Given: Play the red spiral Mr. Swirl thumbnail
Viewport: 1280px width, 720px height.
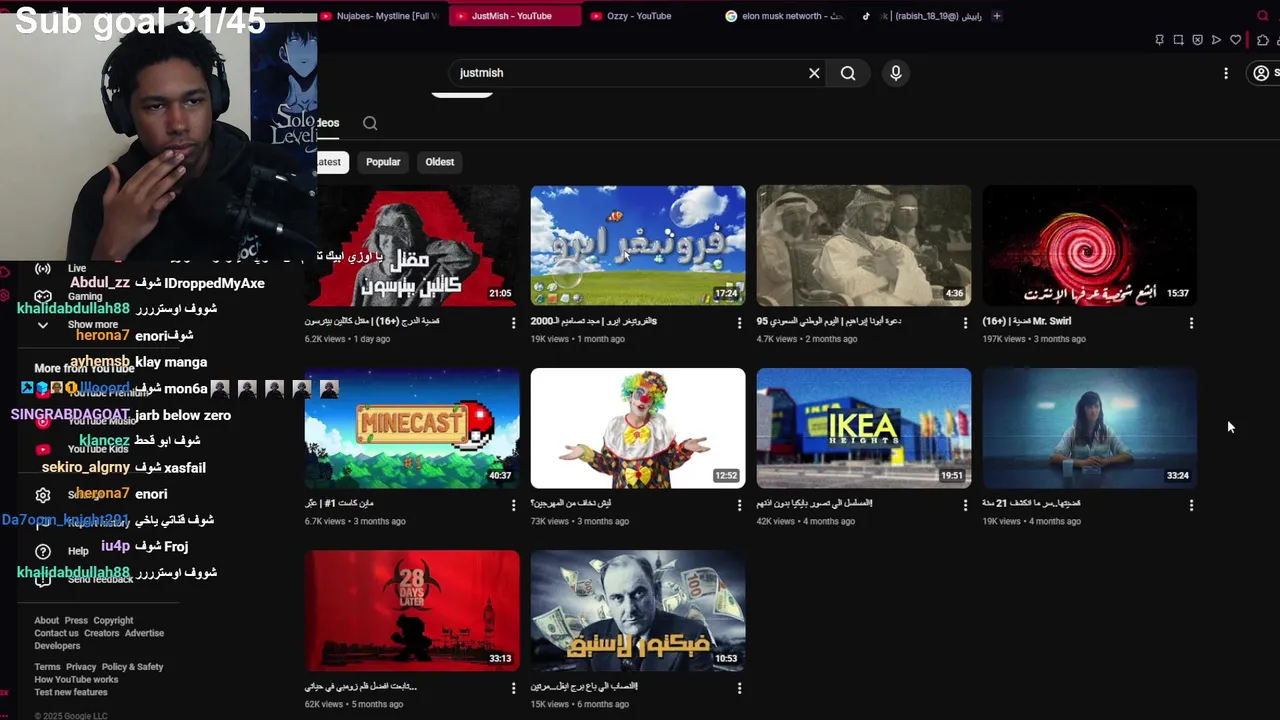Looking at the screenshot, I should [1090, 246].
